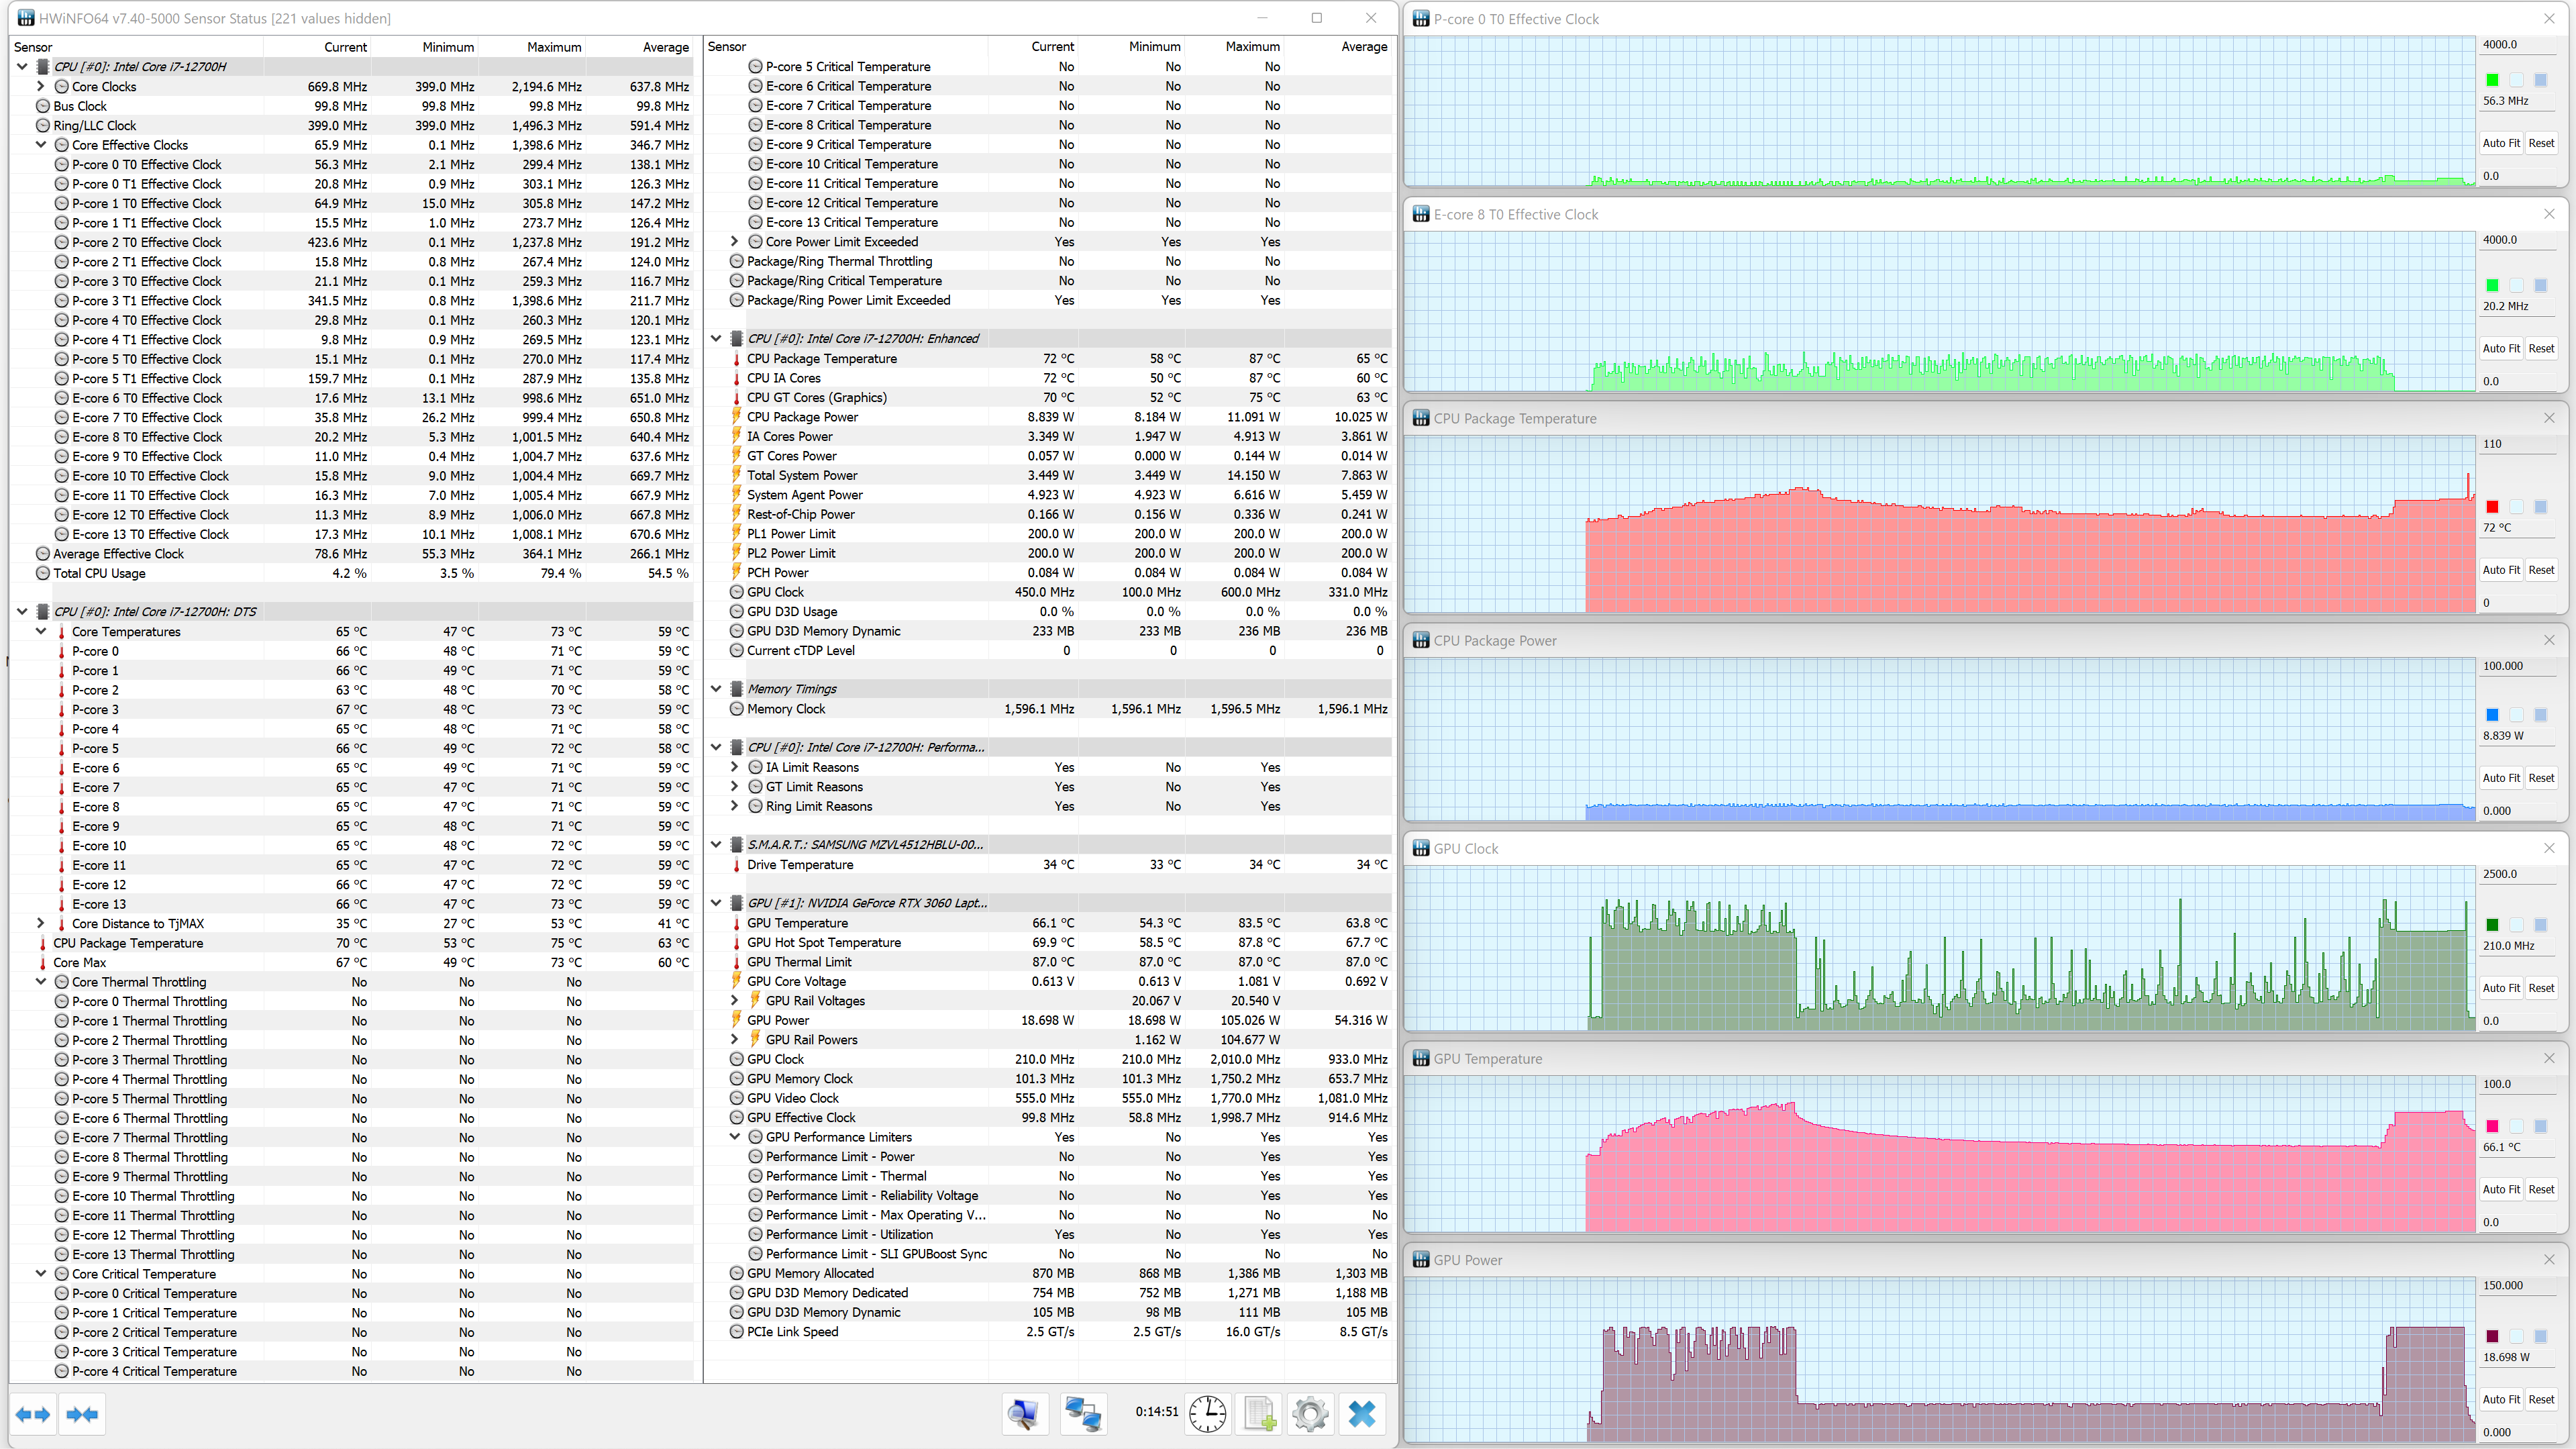Viewport: 2576px width, 1449px height.
Task: Open the sensor summary magnifier icon
Action: click(1024, 1414)
